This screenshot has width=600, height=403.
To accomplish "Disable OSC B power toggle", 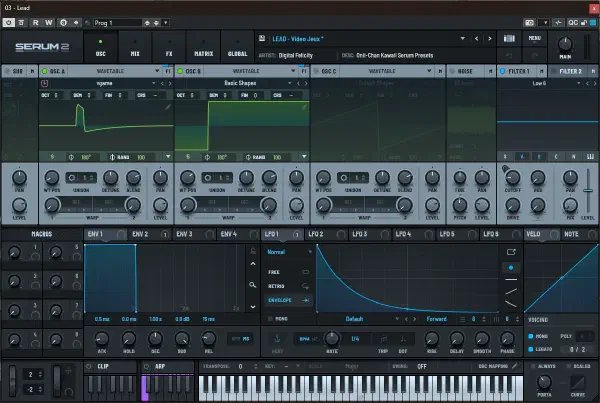I will coord(180,71).
